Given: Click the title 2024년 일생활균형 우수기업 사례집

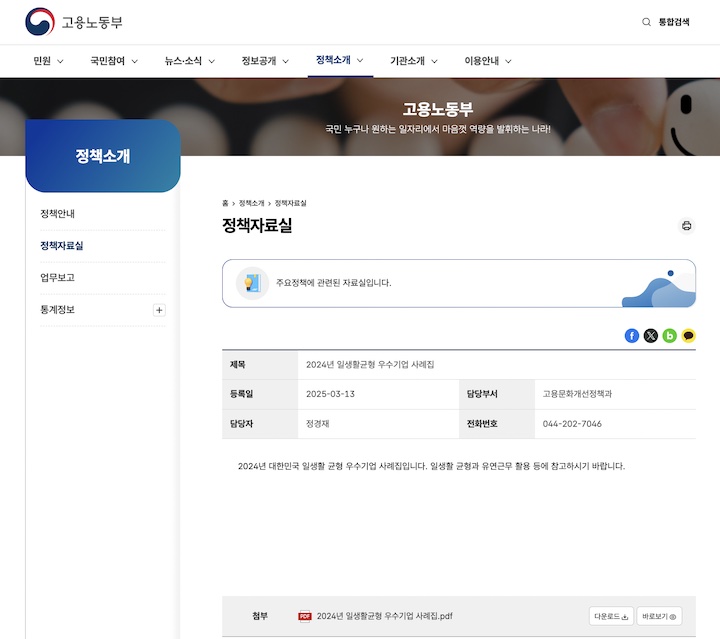Looking at the screenshot, I should [x=370, y=364].
